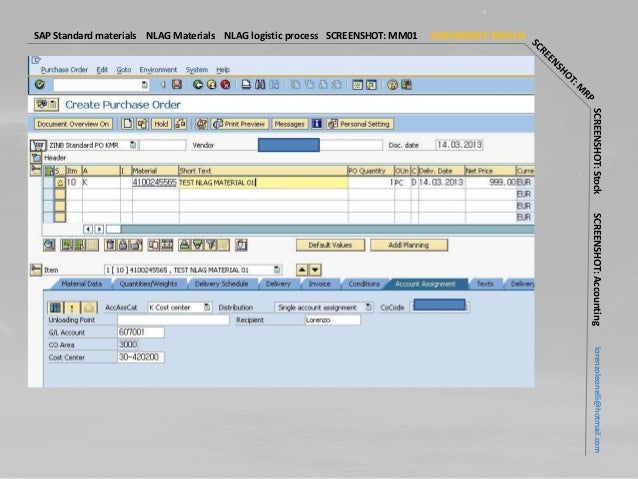Screen dimensions: 638x479
Task: Open the Help menu
Action: pos(223,70)
